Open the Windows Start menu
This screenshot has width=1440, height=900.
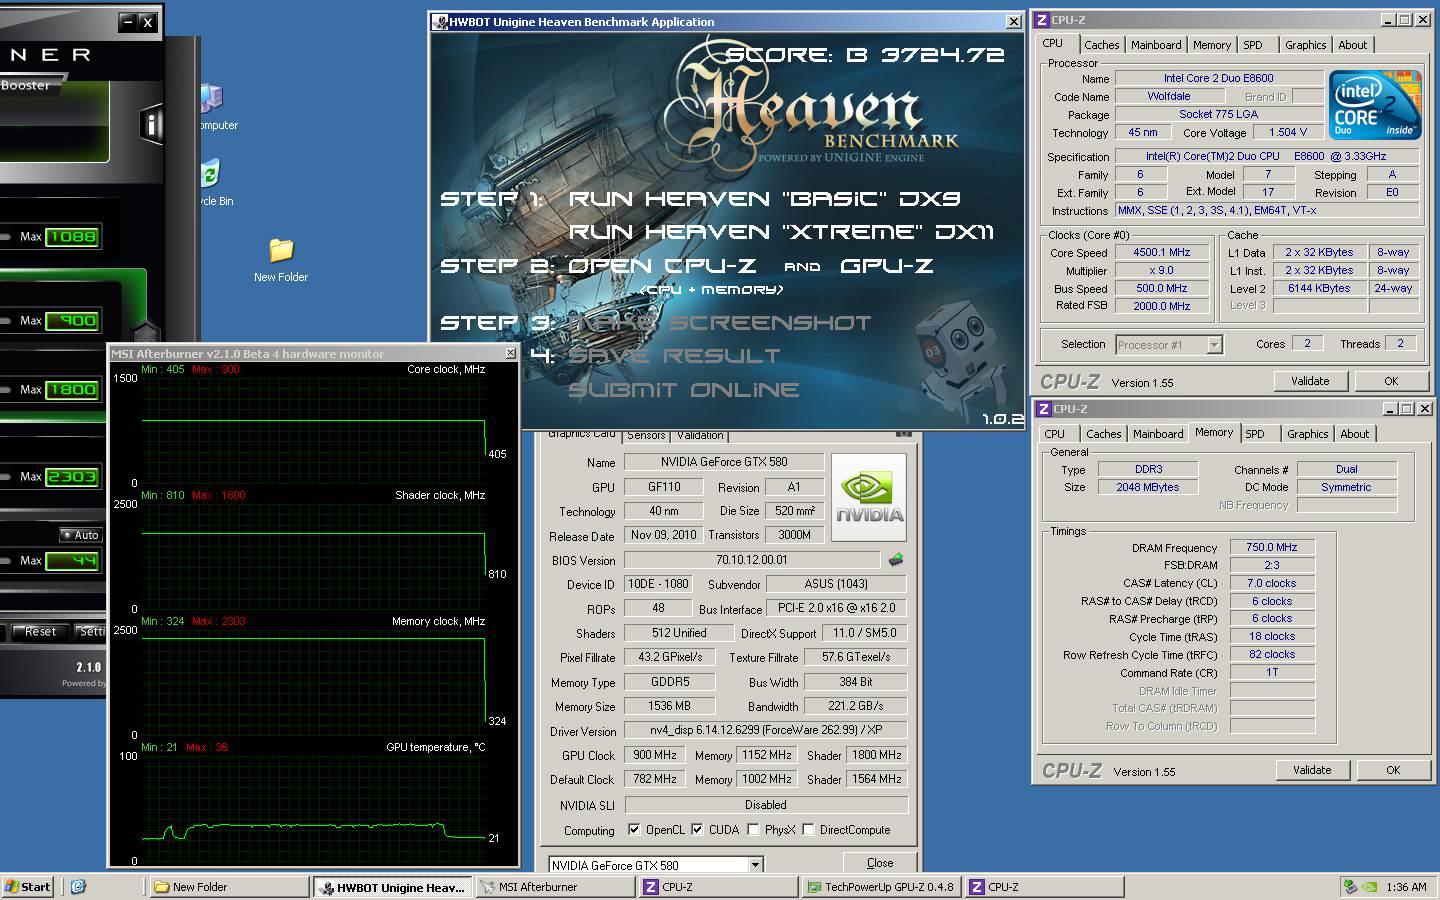pos(29,887)
